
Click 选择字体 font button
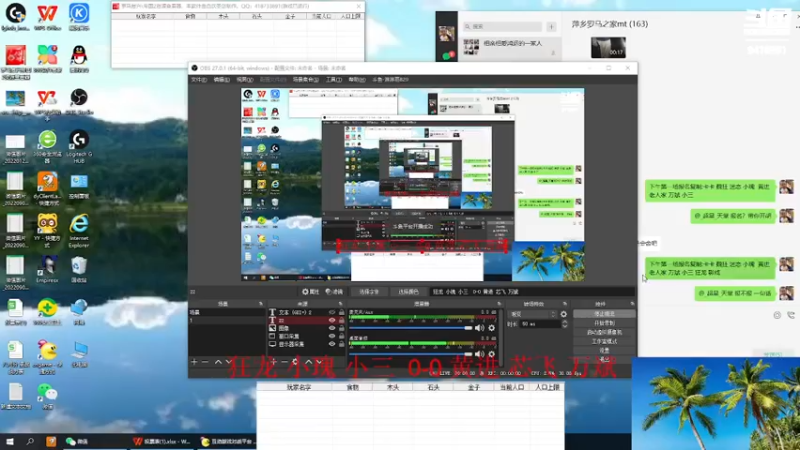[x=368, y=292]
